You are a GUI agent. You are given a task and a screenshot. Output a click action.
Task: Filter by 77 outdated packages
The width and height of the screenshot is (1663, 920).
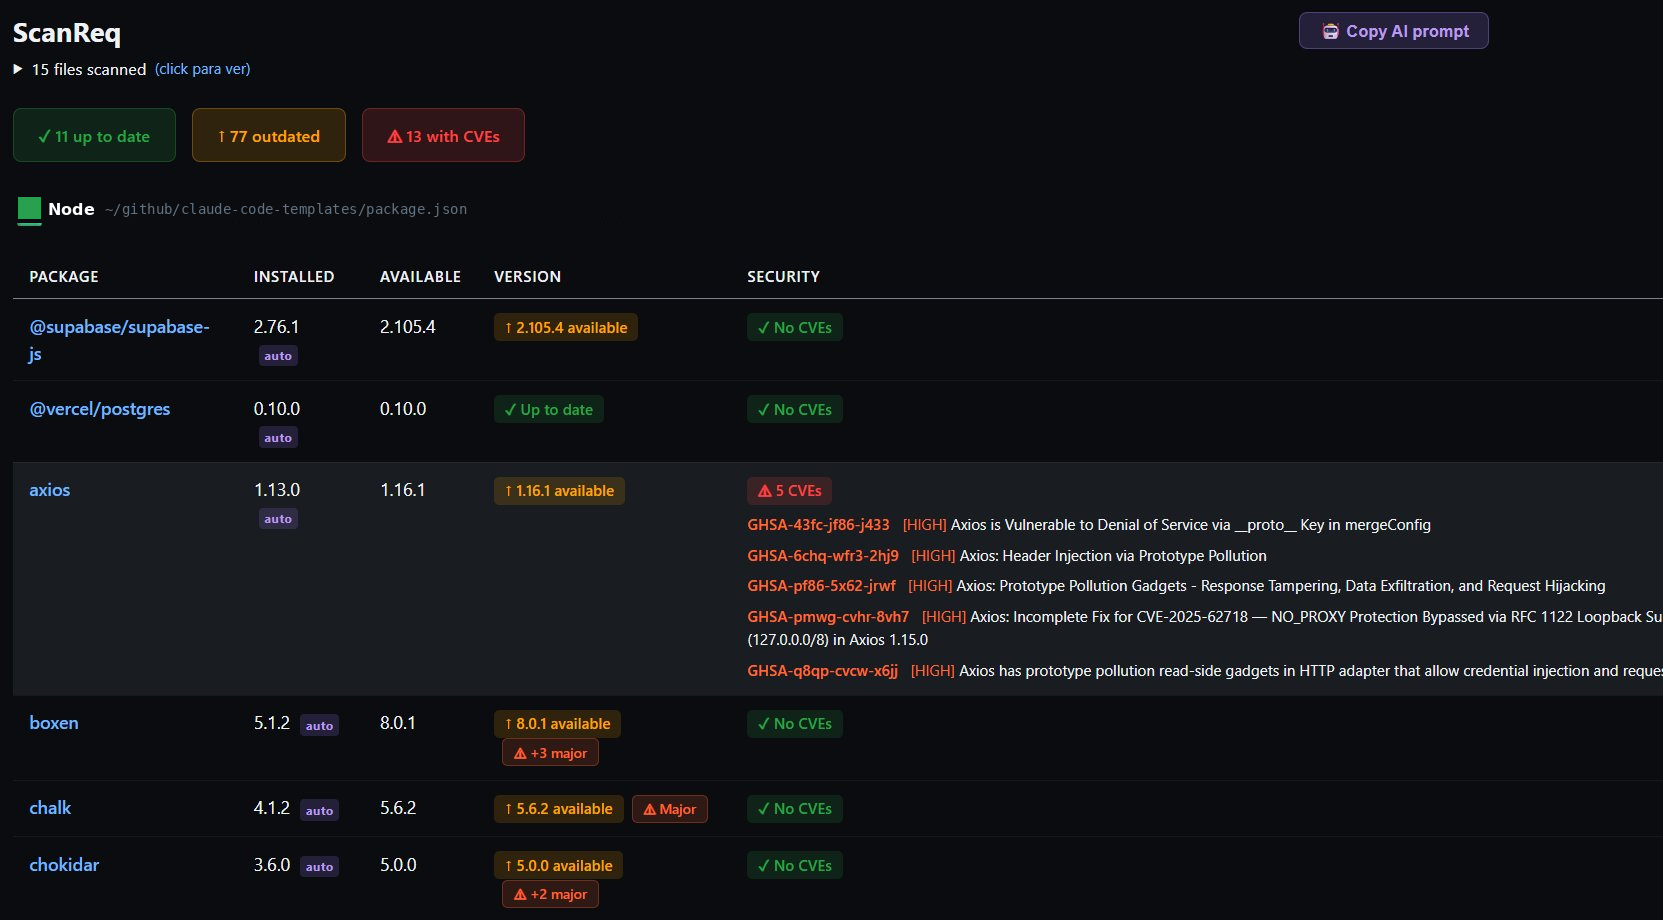[x=269, y=136]
